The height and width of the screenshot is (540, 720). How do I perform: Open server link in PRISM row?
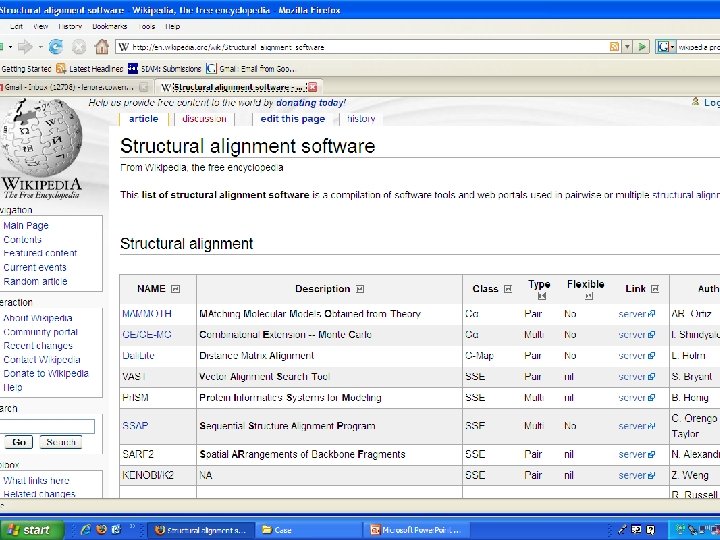636,398
